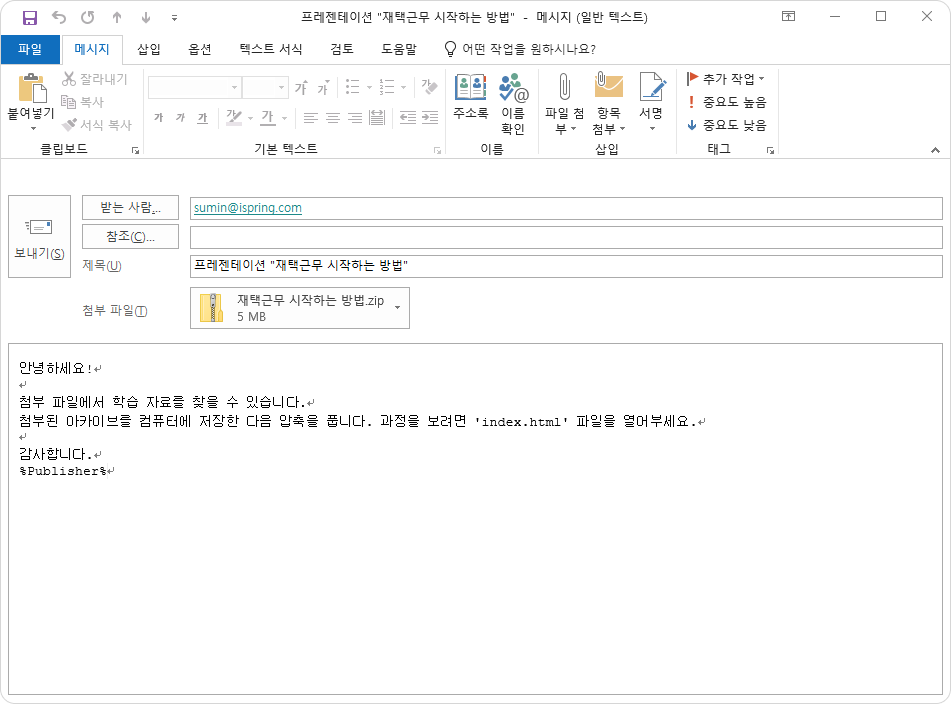Toggle 중요도 낮음 low importance
951x704 pixels.
coord(727,125)
